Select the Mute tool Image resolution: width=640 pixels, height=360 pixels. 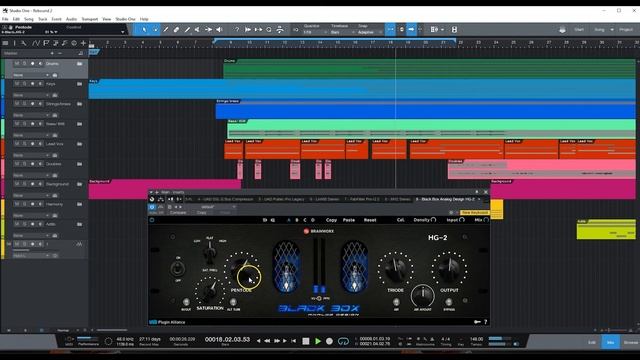click(x=198, y=30)
